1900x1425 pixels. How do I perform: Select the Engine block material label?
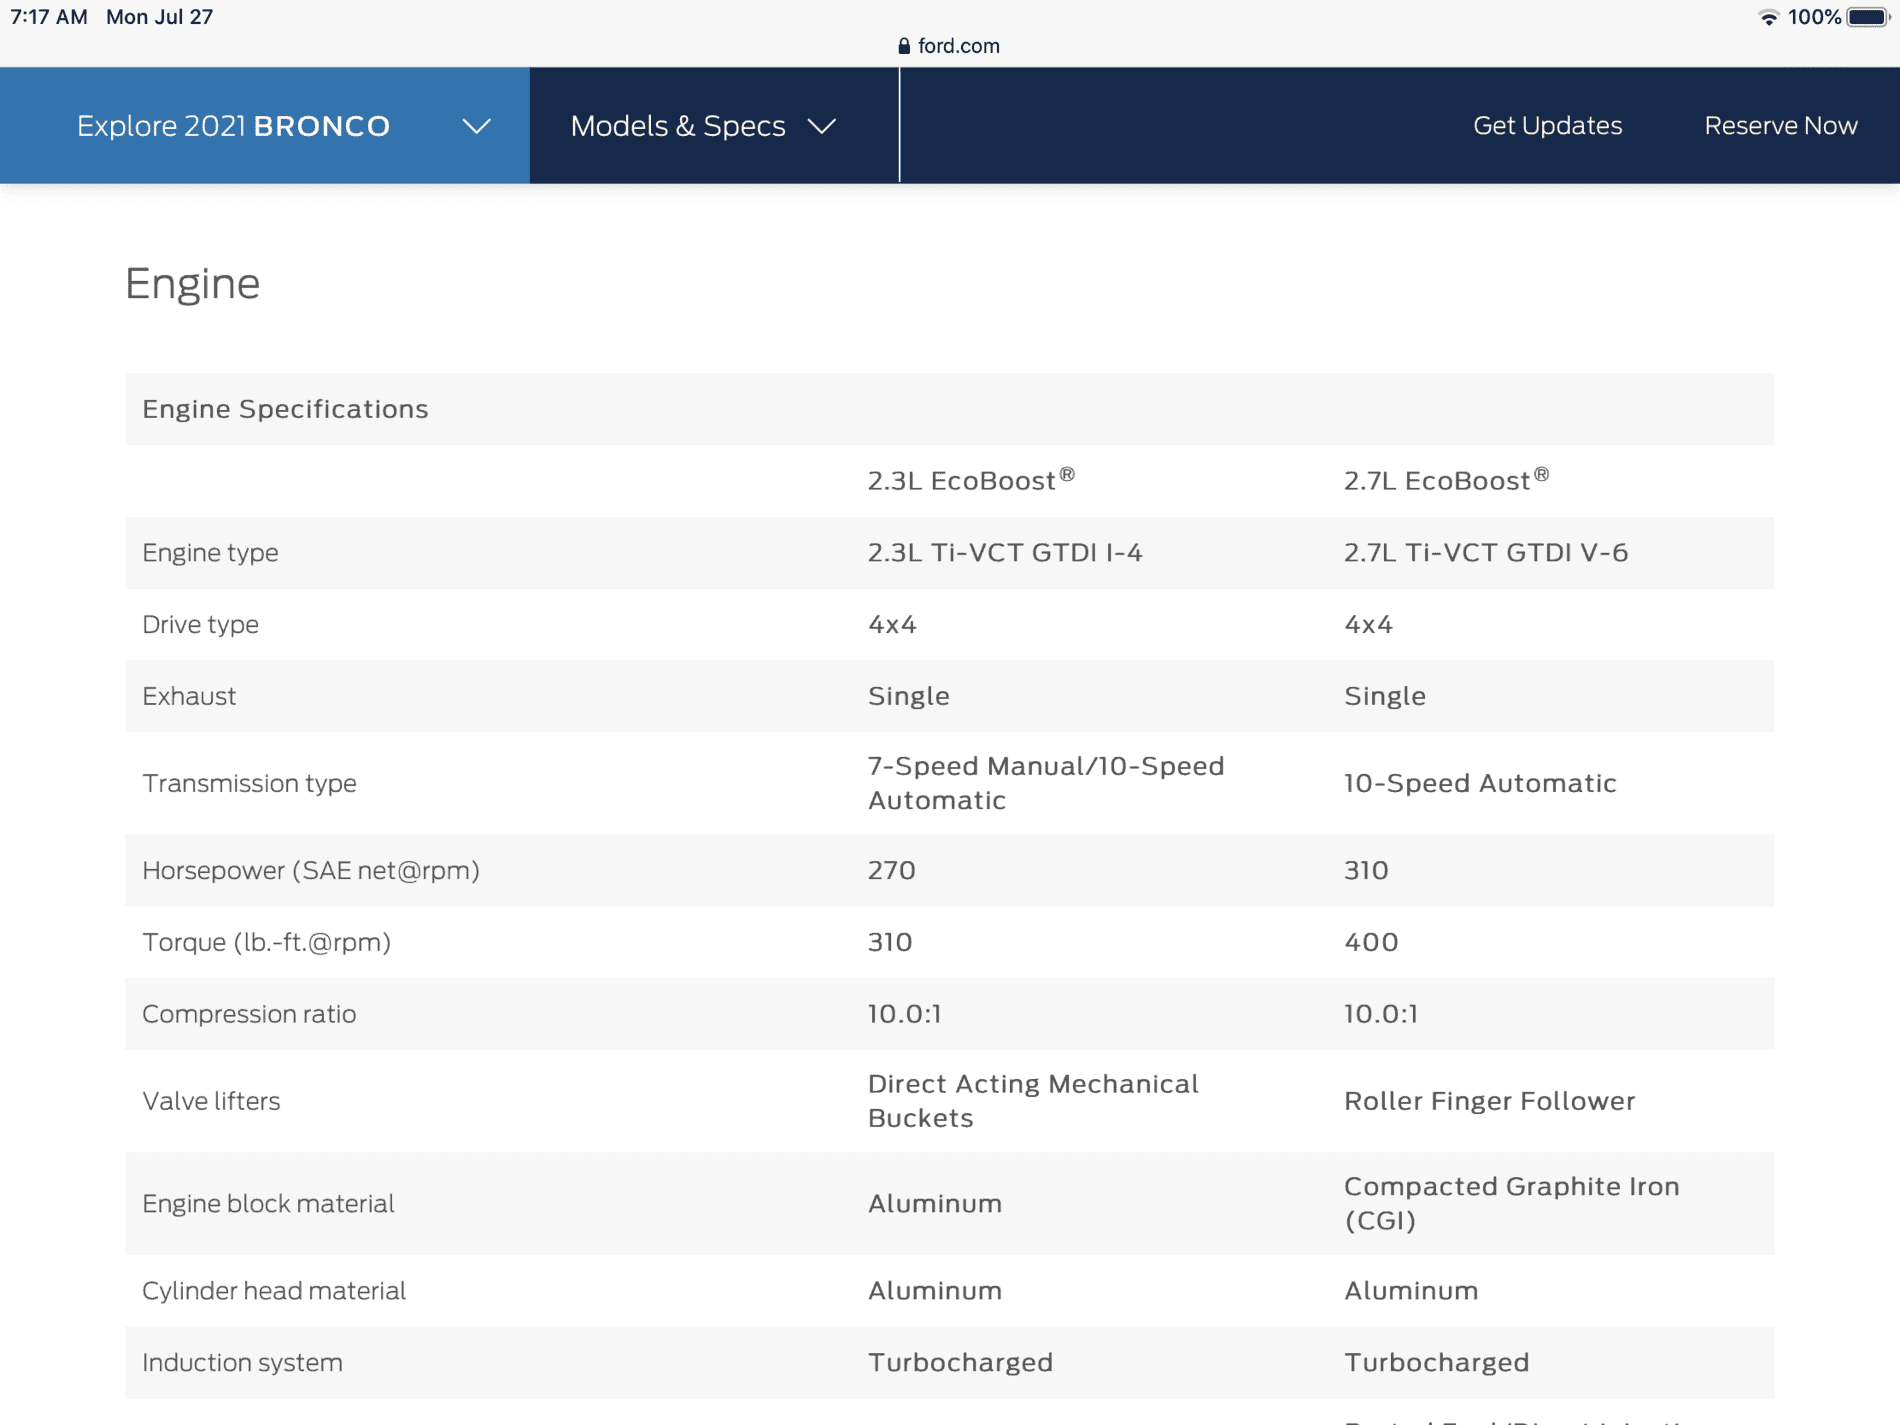[x=268, y=1204]
